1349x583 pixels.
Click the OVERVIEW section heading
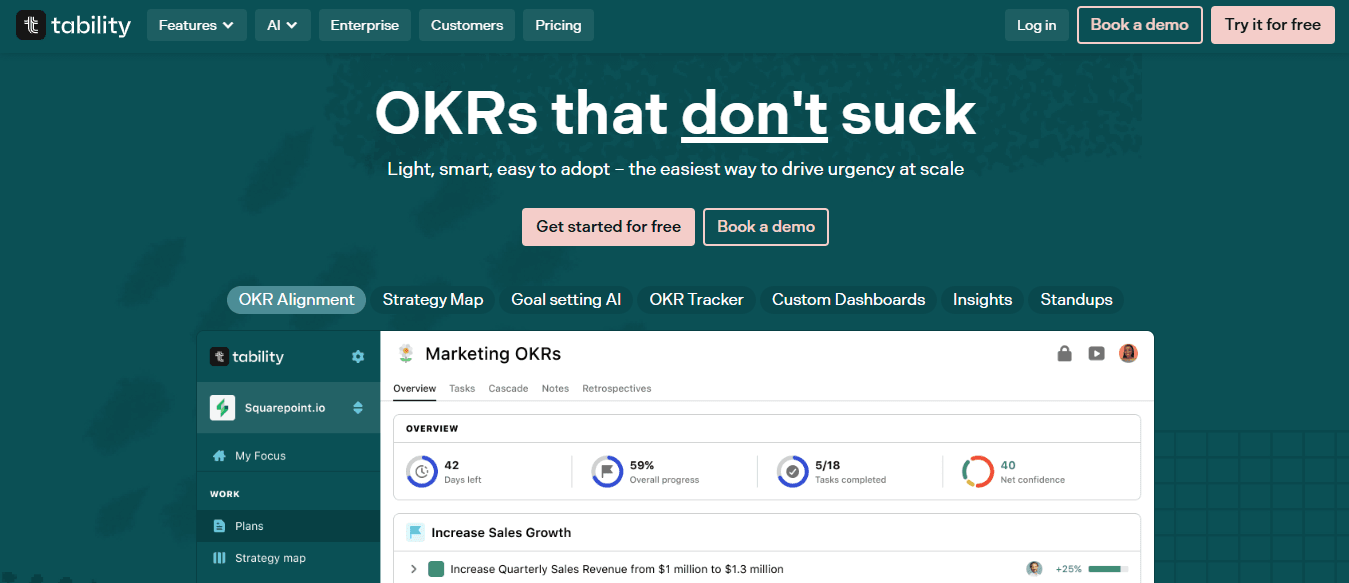432,429
